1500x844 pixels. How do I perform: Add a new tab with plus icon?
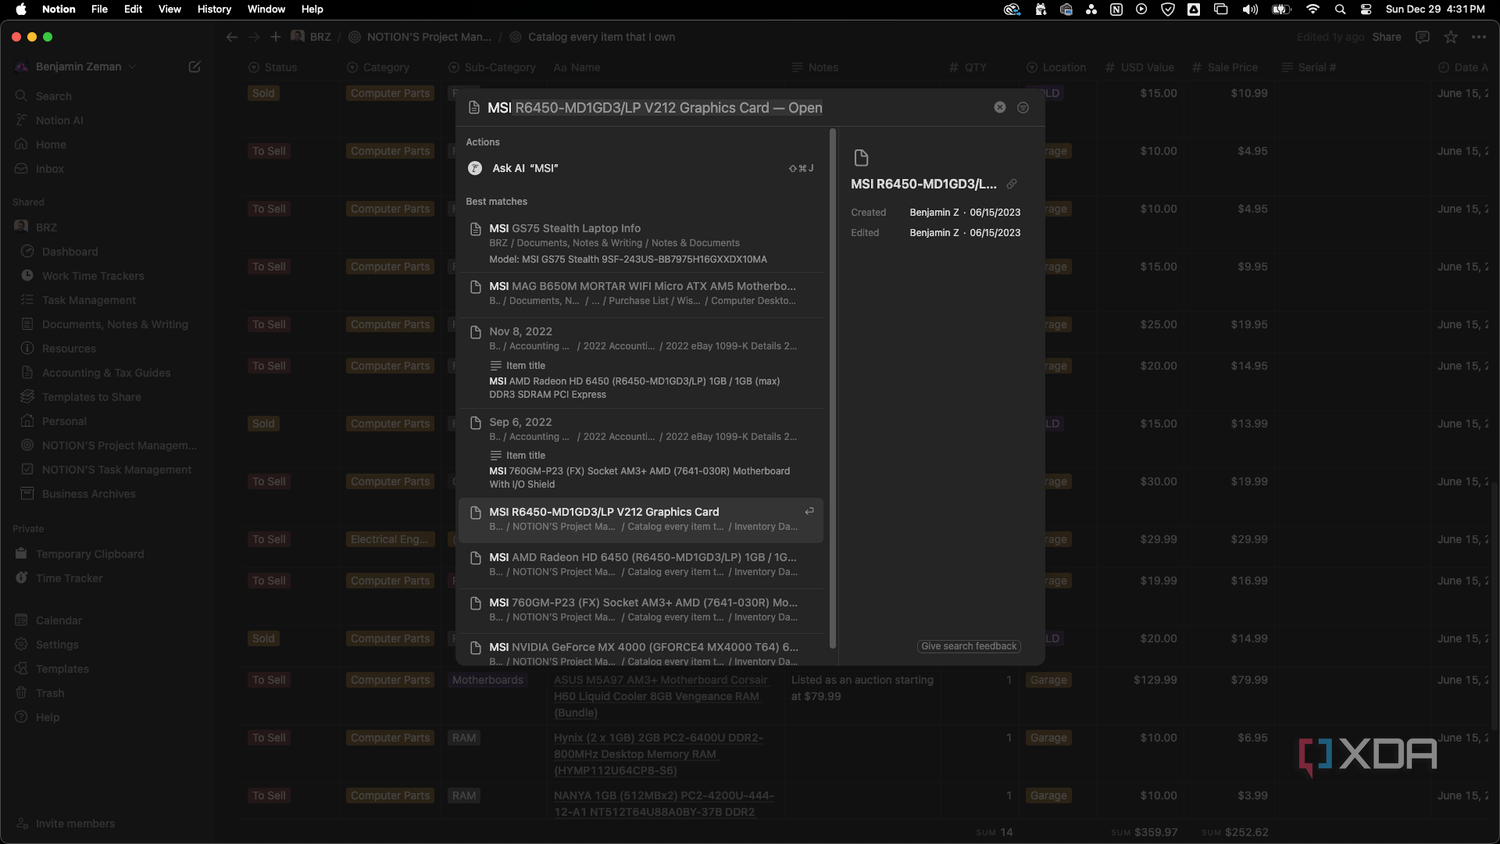point(276,37)
